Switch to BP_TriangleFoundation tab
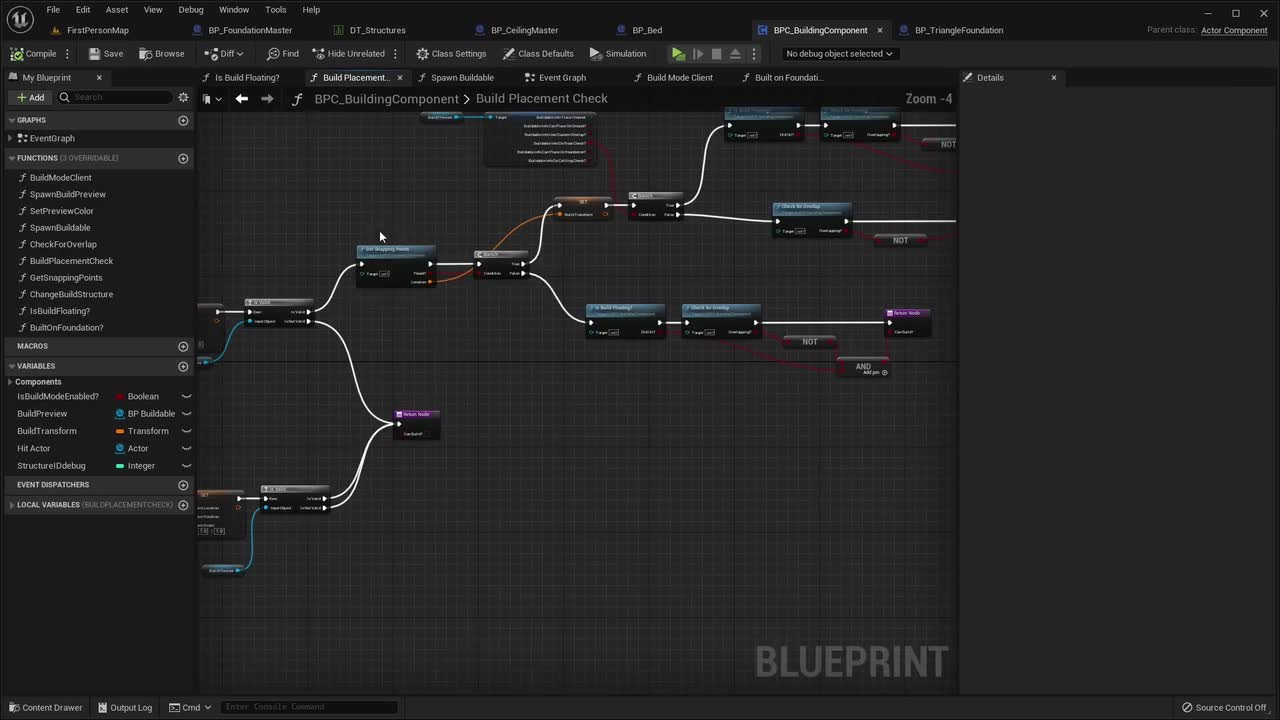This screenshot has height=720, width=1280. (x=959, y=30)
